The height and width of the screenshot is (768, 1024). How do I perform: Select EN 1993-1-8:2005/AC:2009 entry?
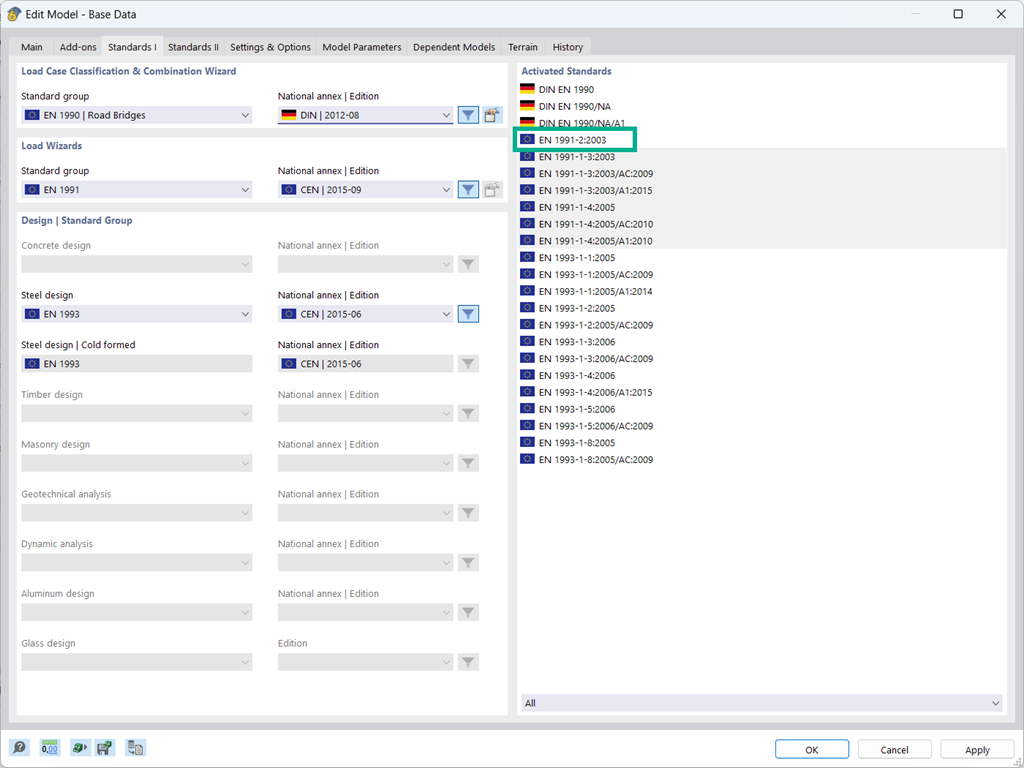(x=596, y=460)
